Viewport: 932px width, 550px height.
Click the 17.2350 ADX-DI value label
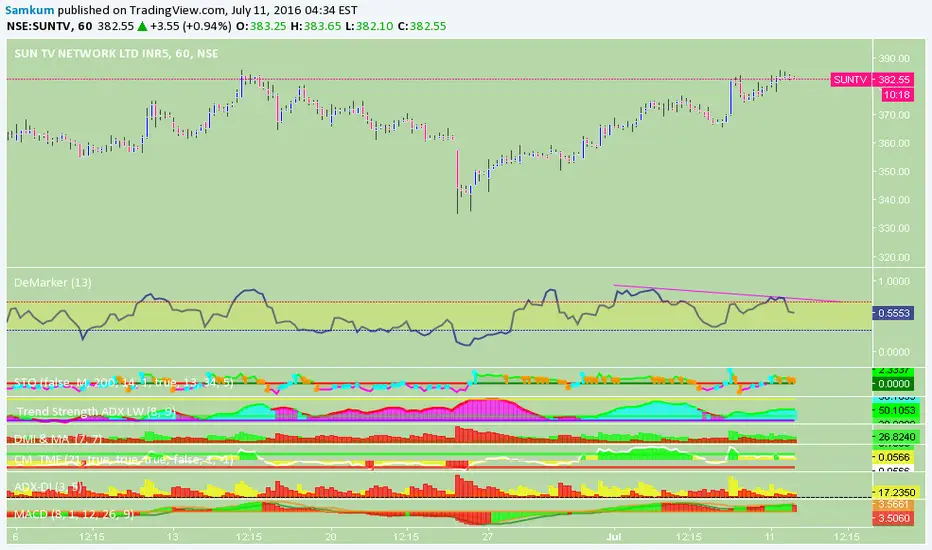(895, 493)
